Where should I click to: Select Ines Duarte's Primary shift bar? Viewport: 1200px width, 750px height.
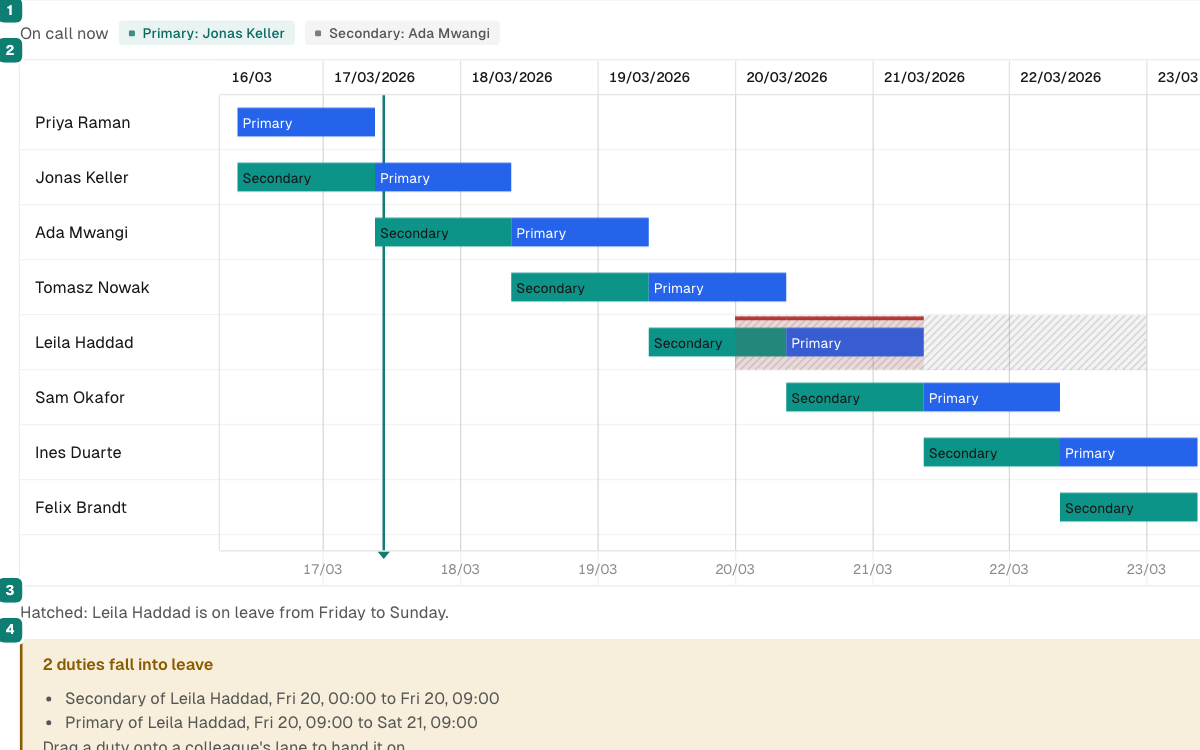point(1129,452)
